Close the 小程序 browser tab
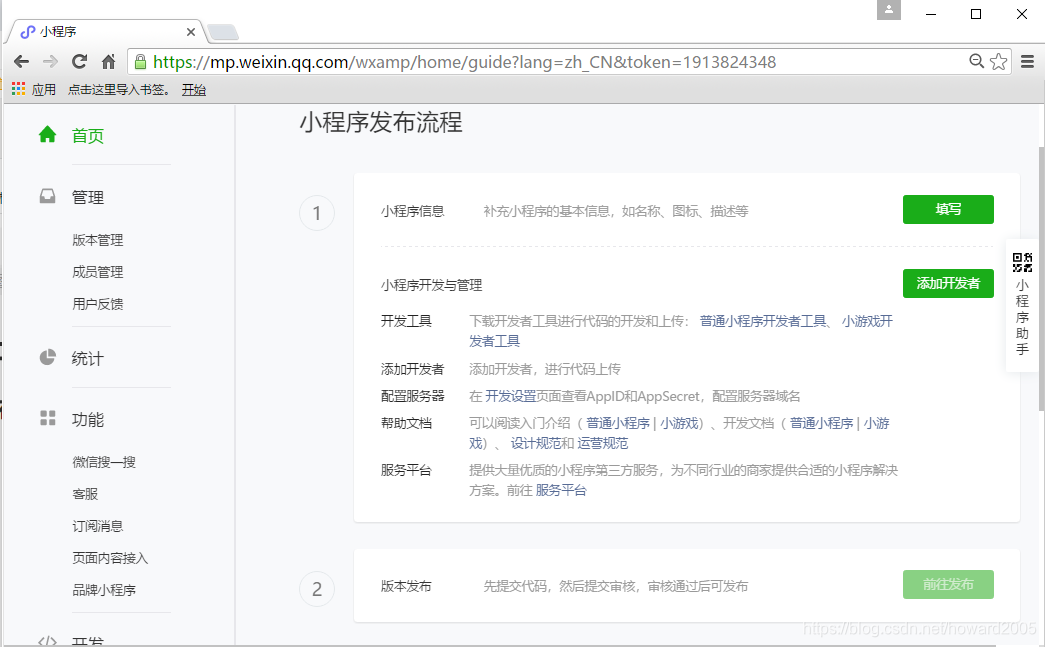1046x647 pixels. [191, 32]
